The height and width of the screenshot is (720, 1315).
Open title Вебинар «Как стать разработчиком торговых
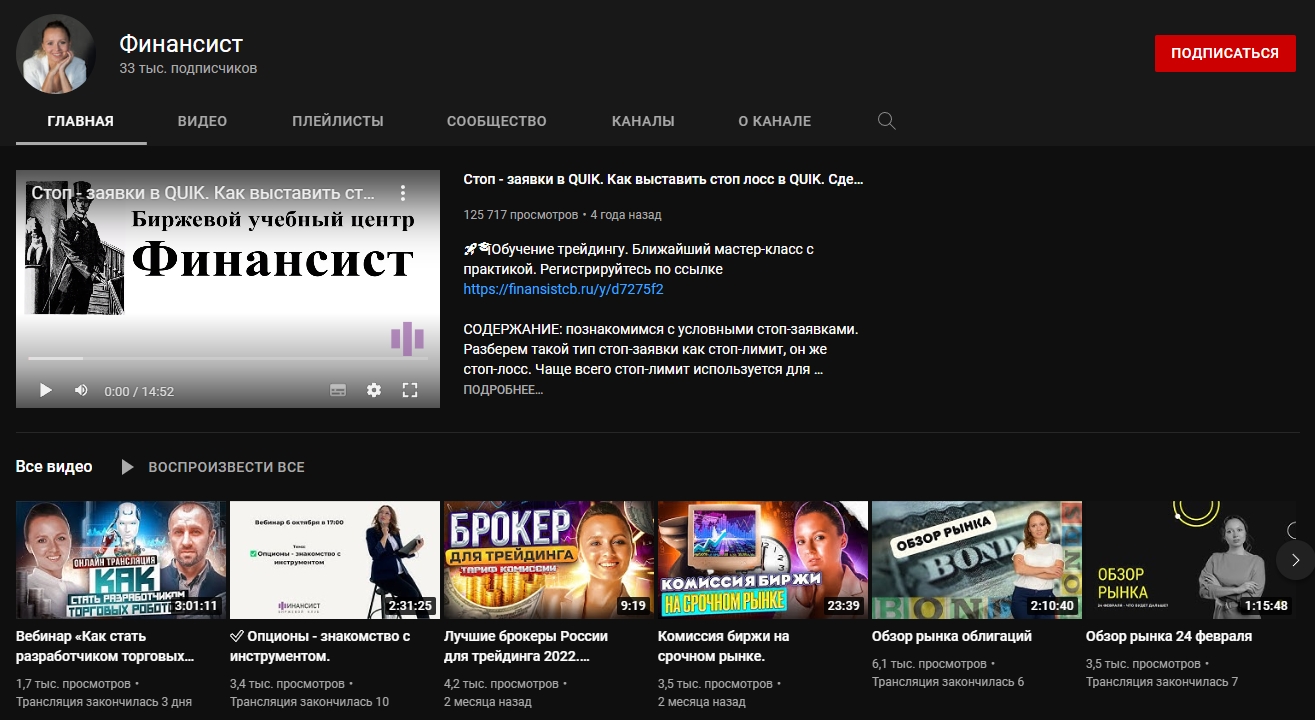105,646
